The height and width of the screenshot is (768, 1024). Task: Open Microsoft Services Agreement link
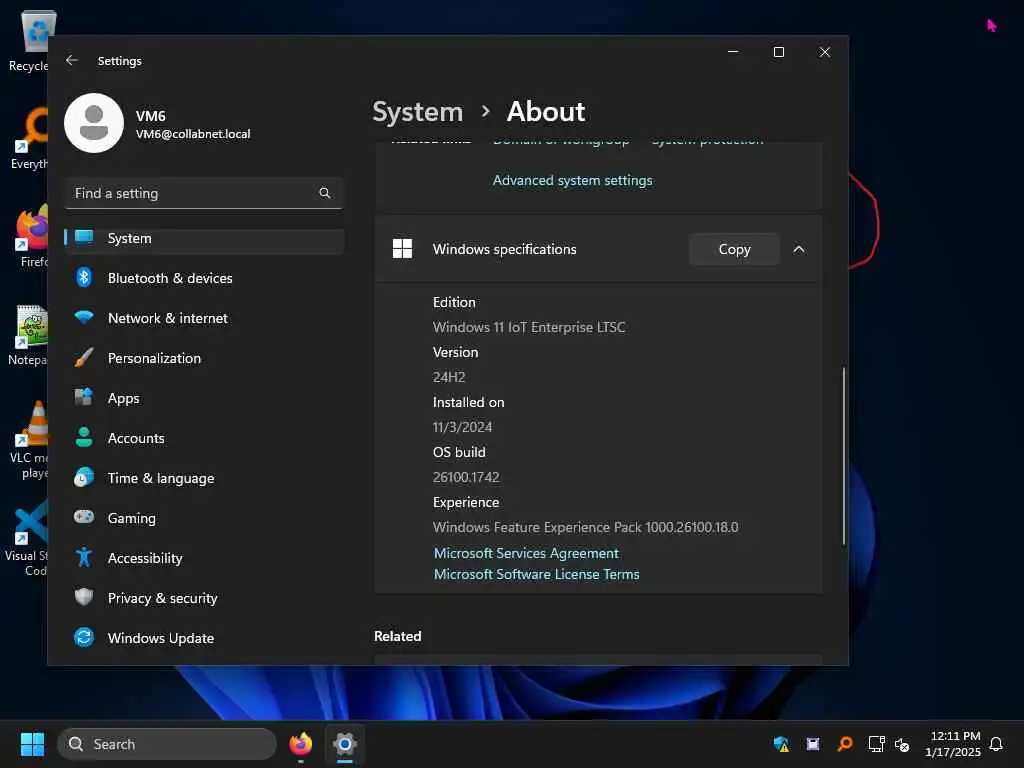(x=526, y=553)
